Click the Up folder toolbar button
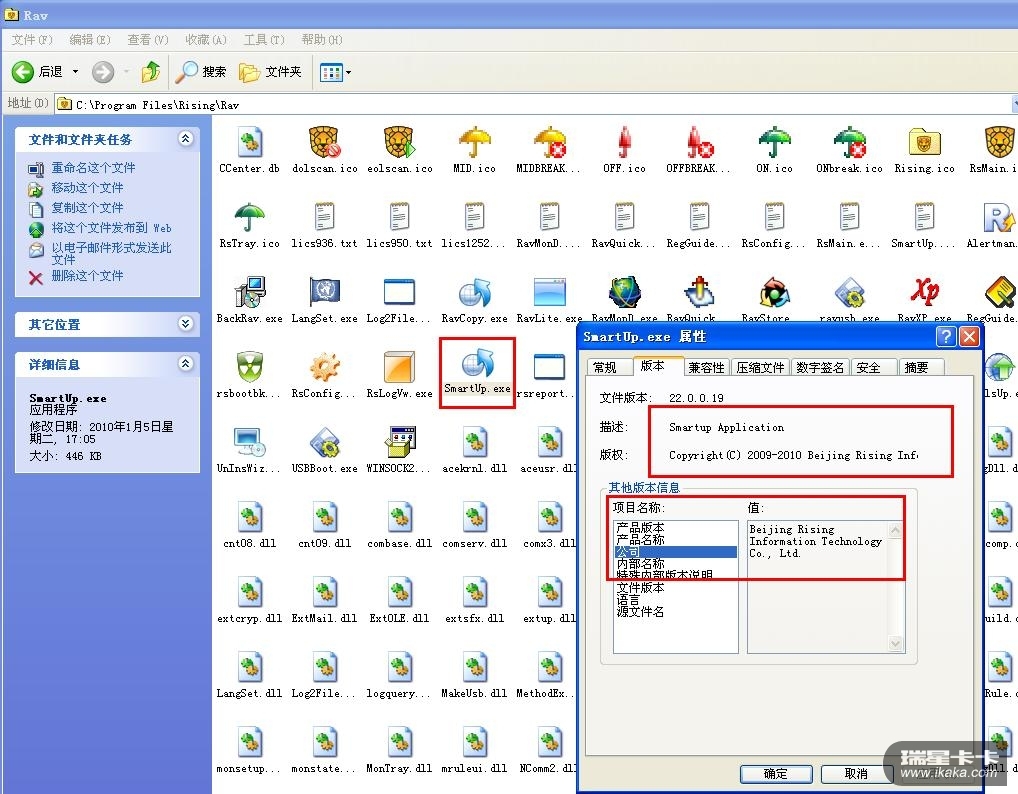This screenshot has width=1018, height=794. click(x=151, y=71)
